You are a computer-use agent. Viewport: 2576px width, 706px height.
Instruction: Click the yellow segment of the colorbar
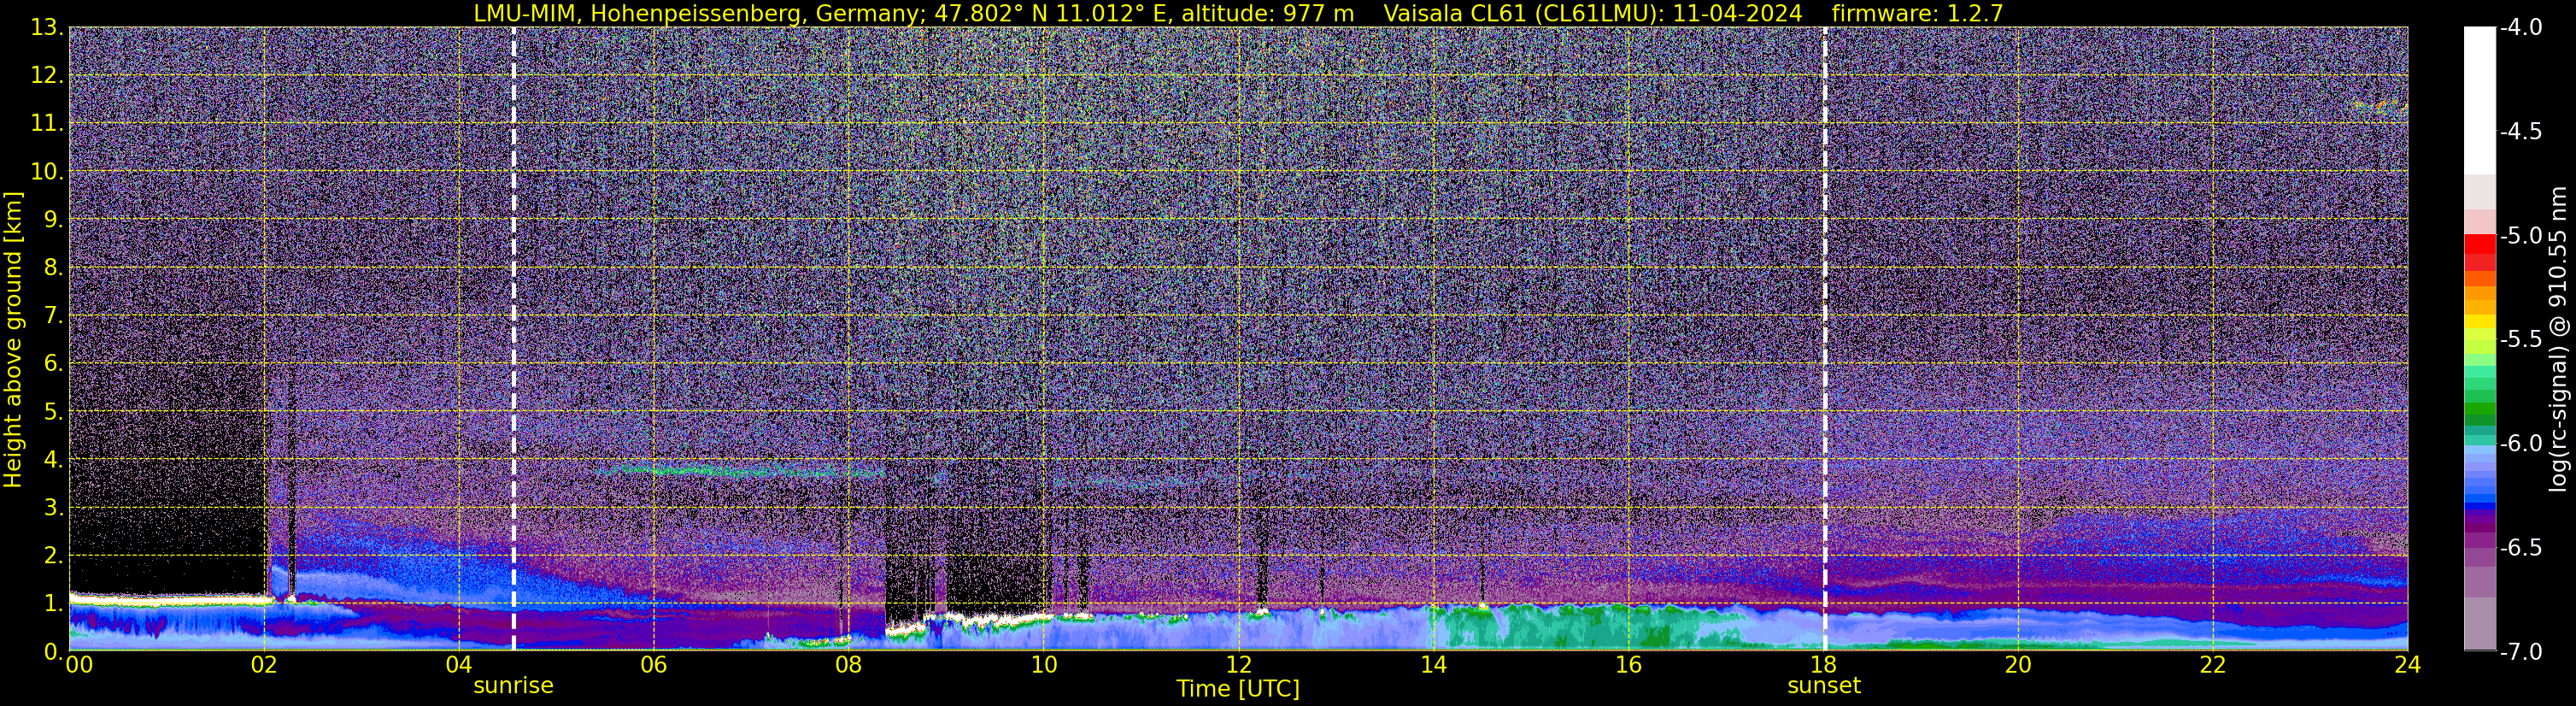[x=2479, y=322]
